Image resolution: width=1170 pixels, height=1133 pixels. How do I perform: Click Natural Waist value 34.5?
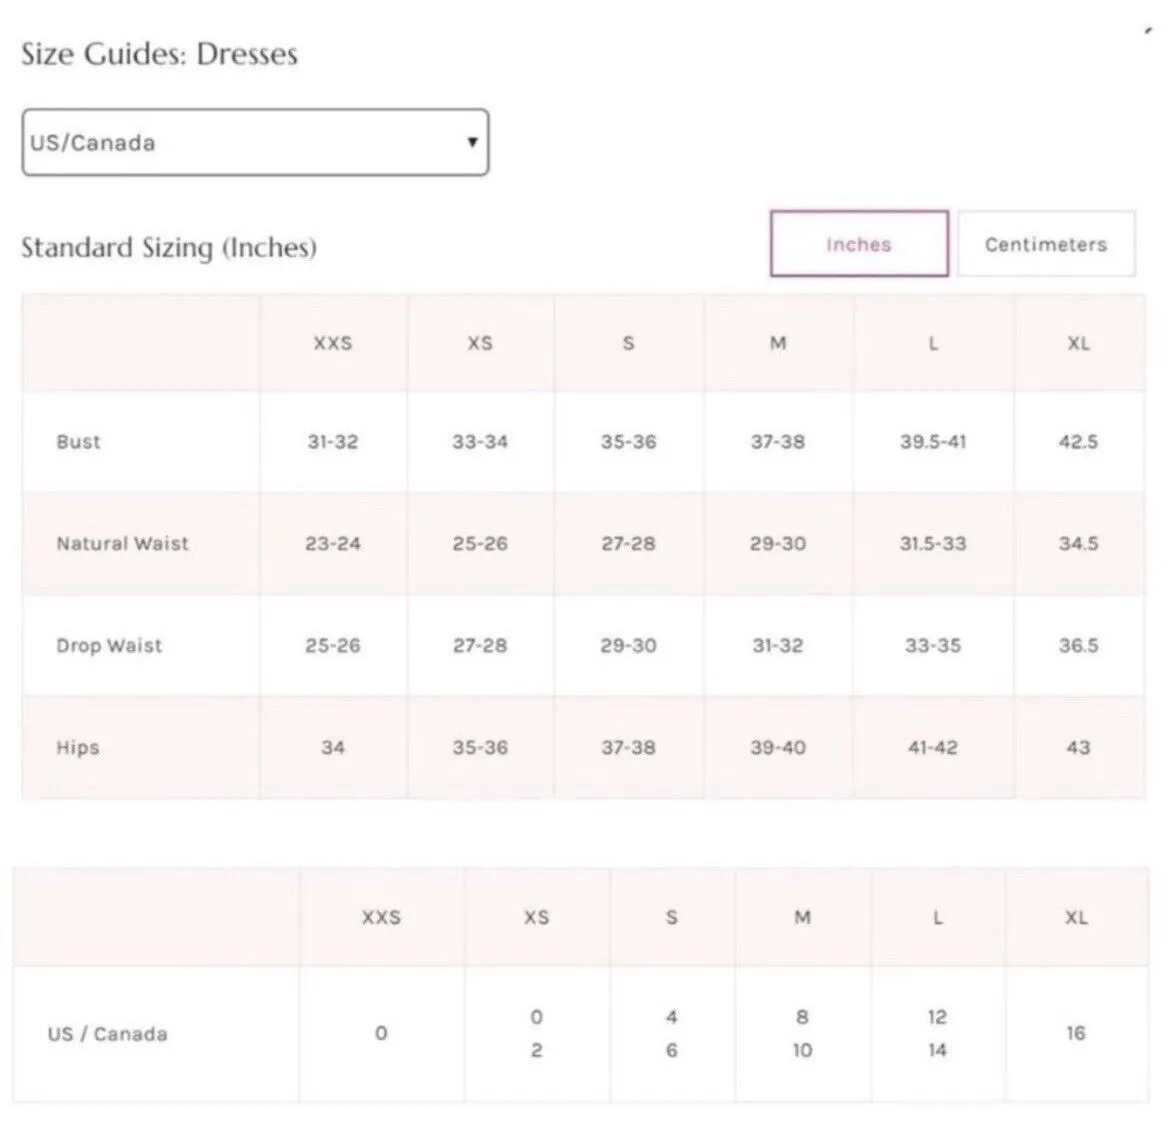1078,543
